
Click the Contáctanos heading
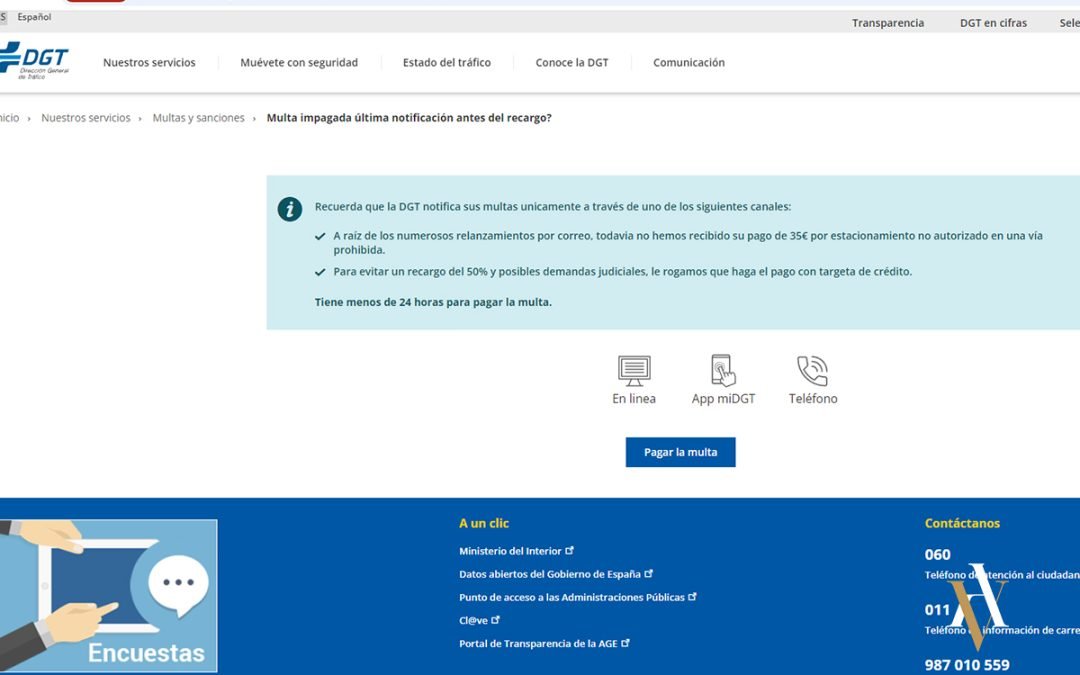(962, 523)
